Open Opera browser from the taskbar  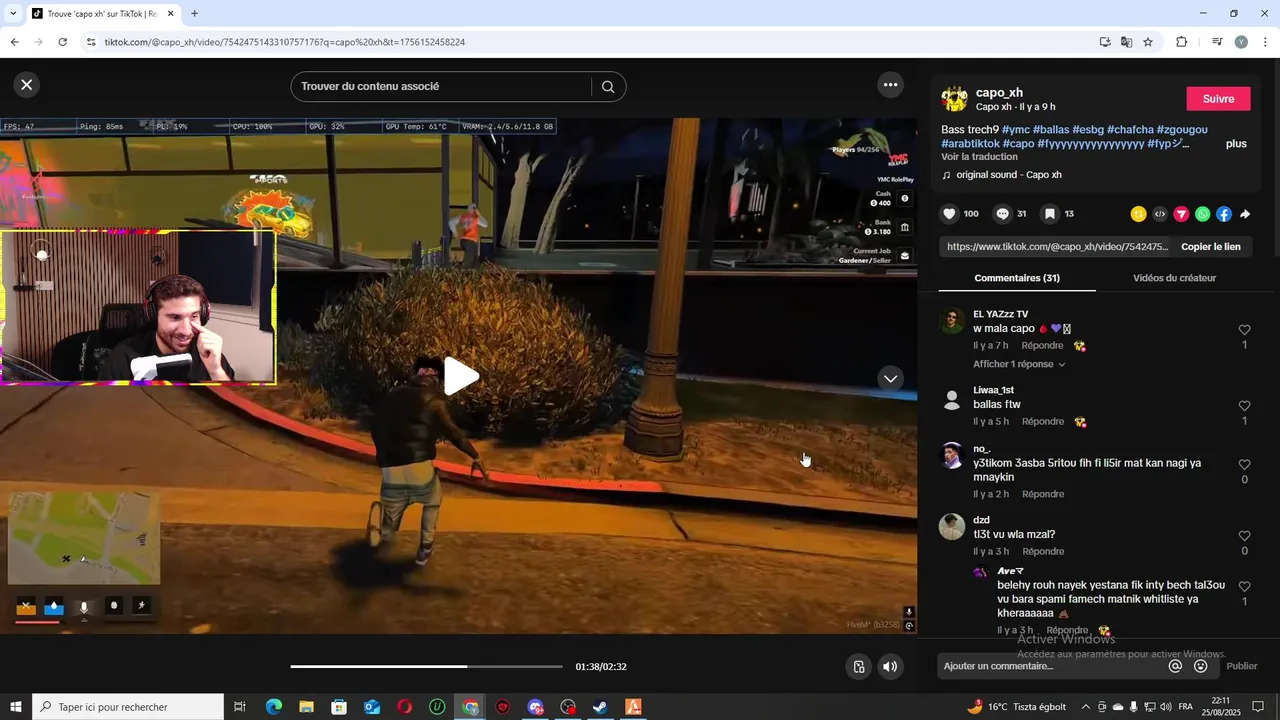click(x=404, y=707)
